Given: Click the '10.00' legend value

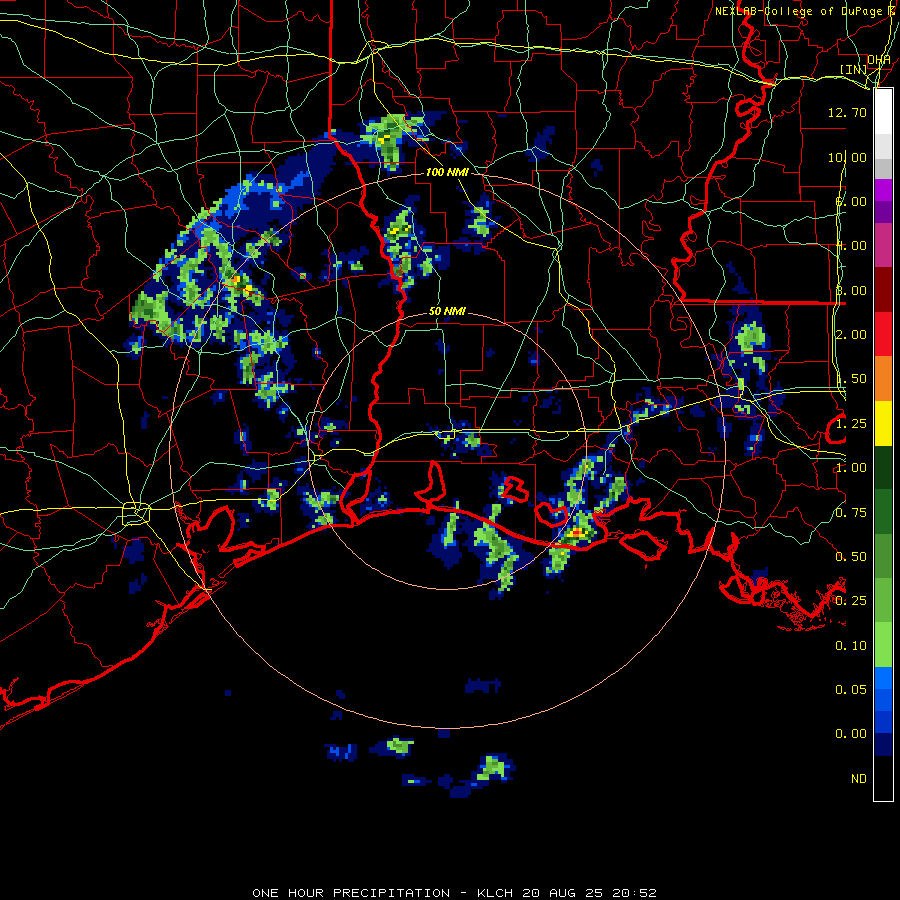Looking at the screenshot, I should [847, 157].
